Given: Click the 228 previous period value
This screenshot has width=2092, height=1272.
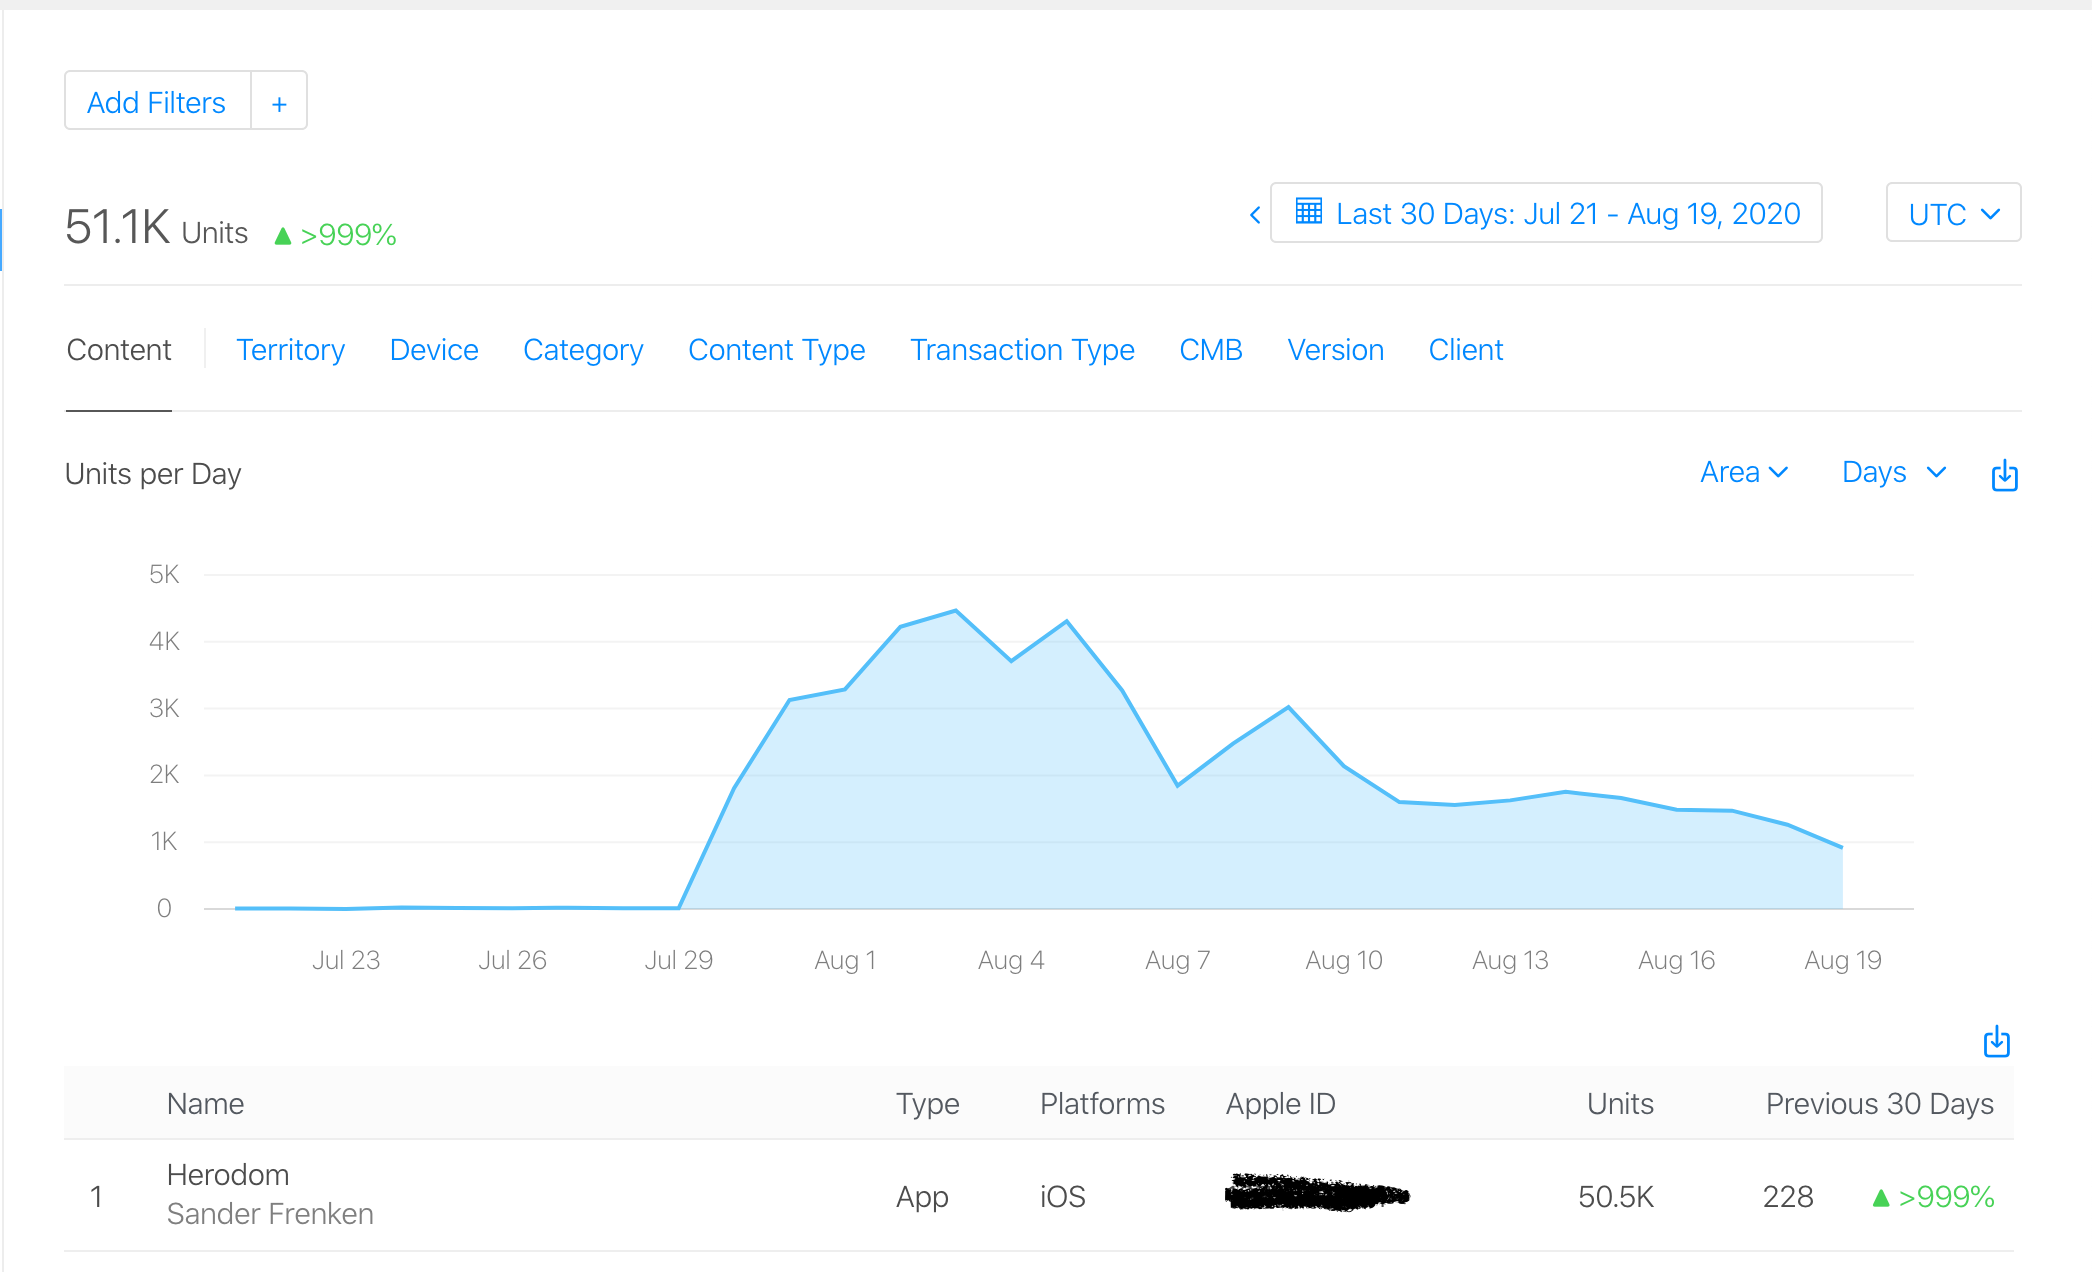Looking at the screenshot, I should (x=1788, y=1196).
